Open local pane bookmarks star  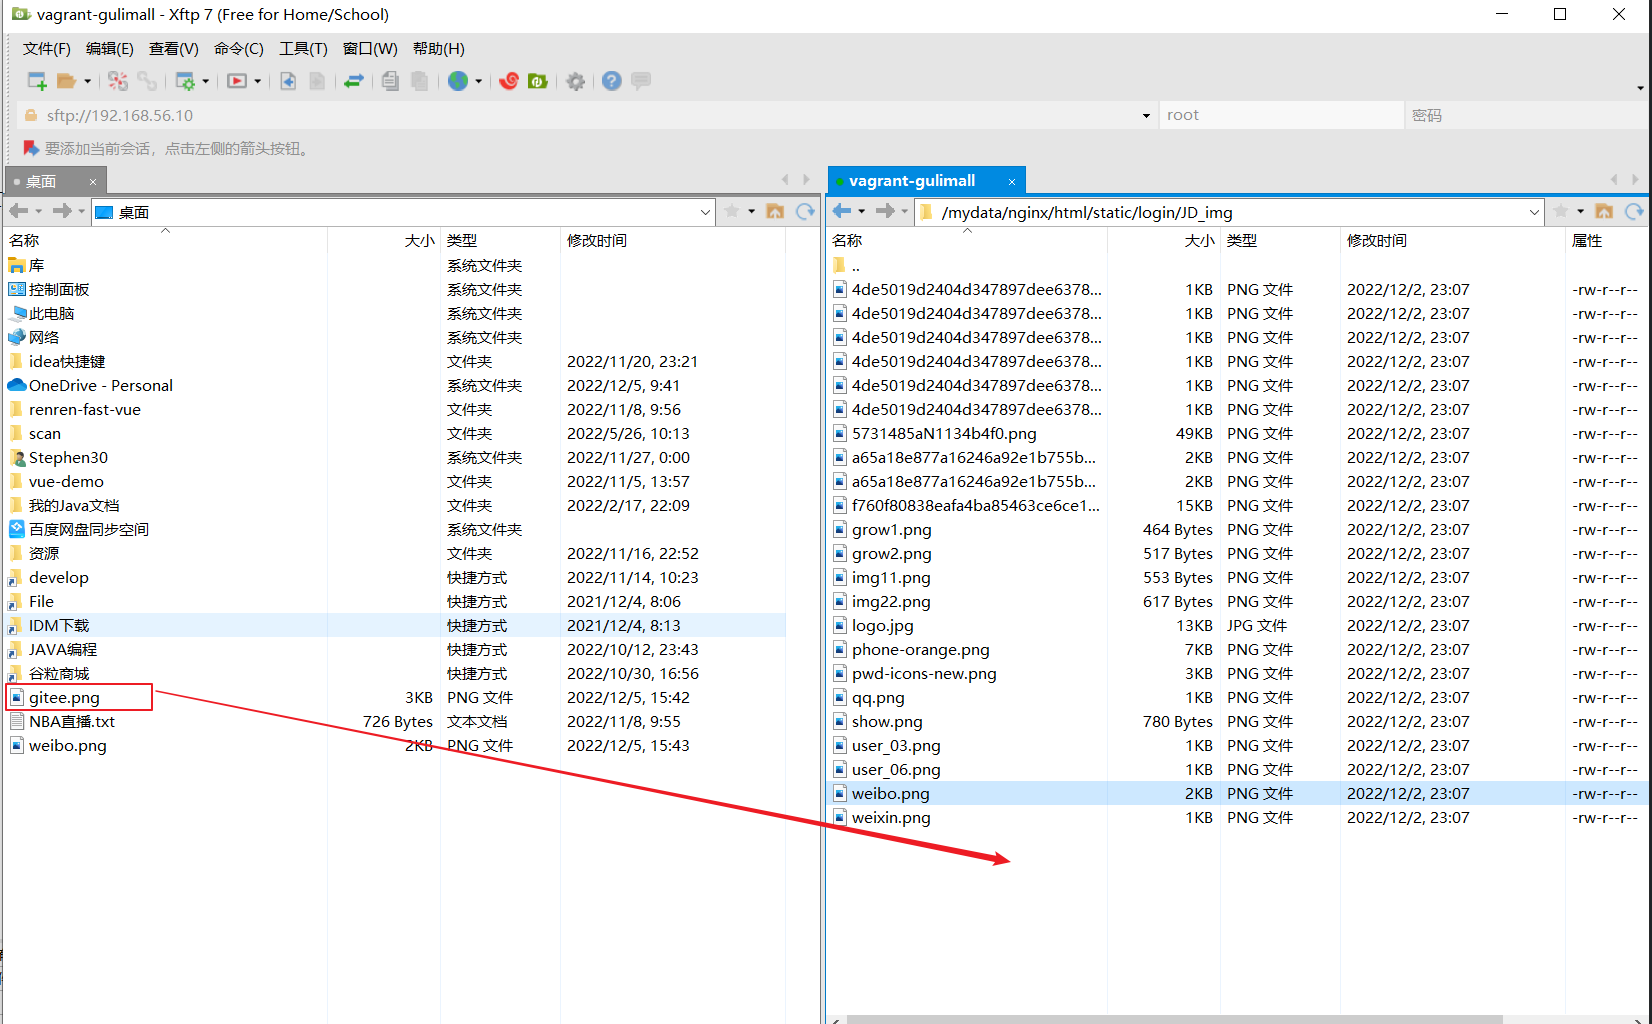(x=732, y=211)
